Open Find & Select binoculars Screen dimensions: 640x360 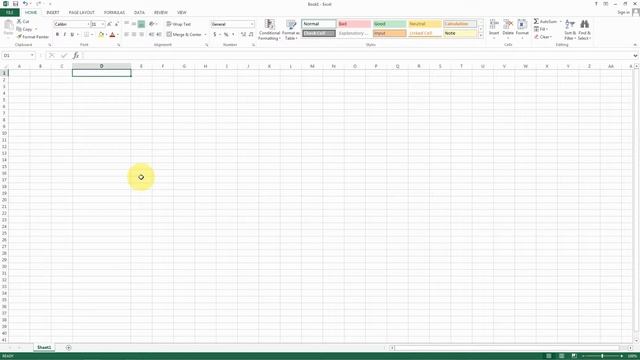coord(584,29)
